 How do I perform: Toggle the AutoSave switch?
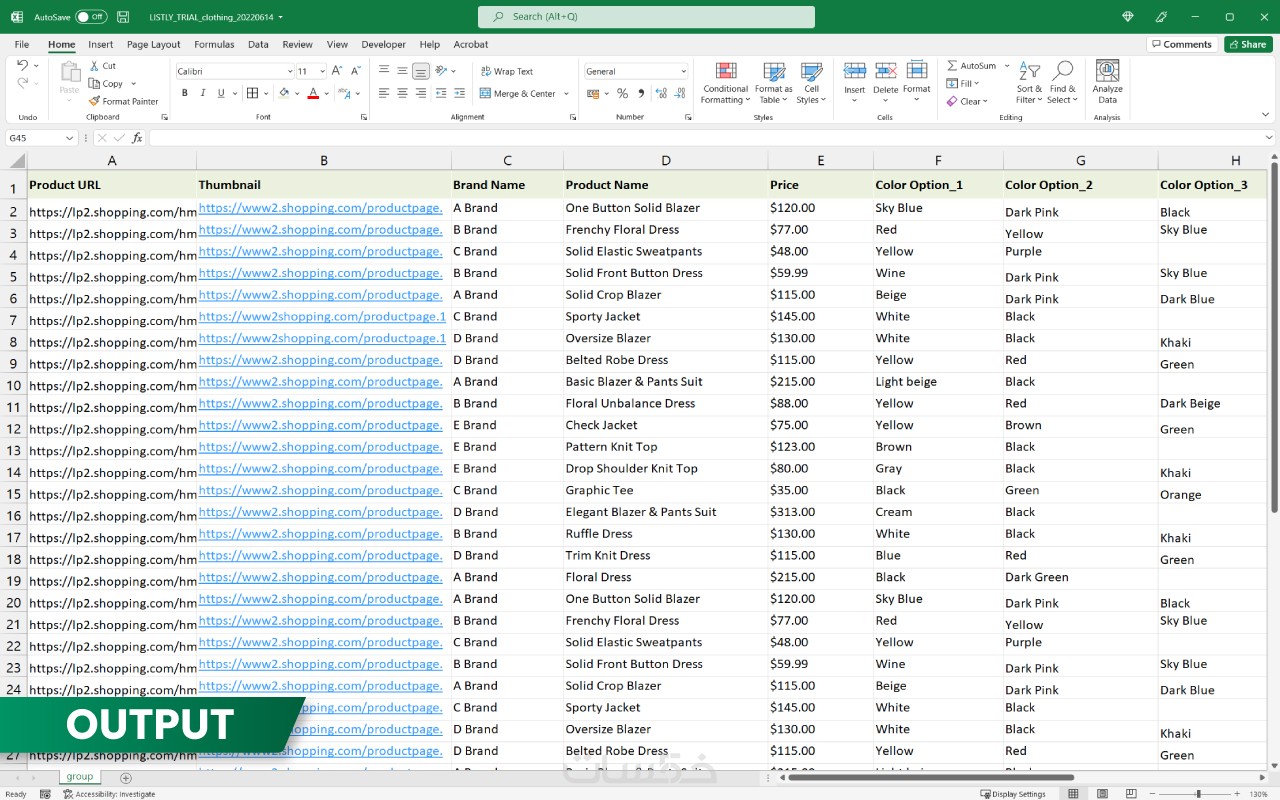91,17
